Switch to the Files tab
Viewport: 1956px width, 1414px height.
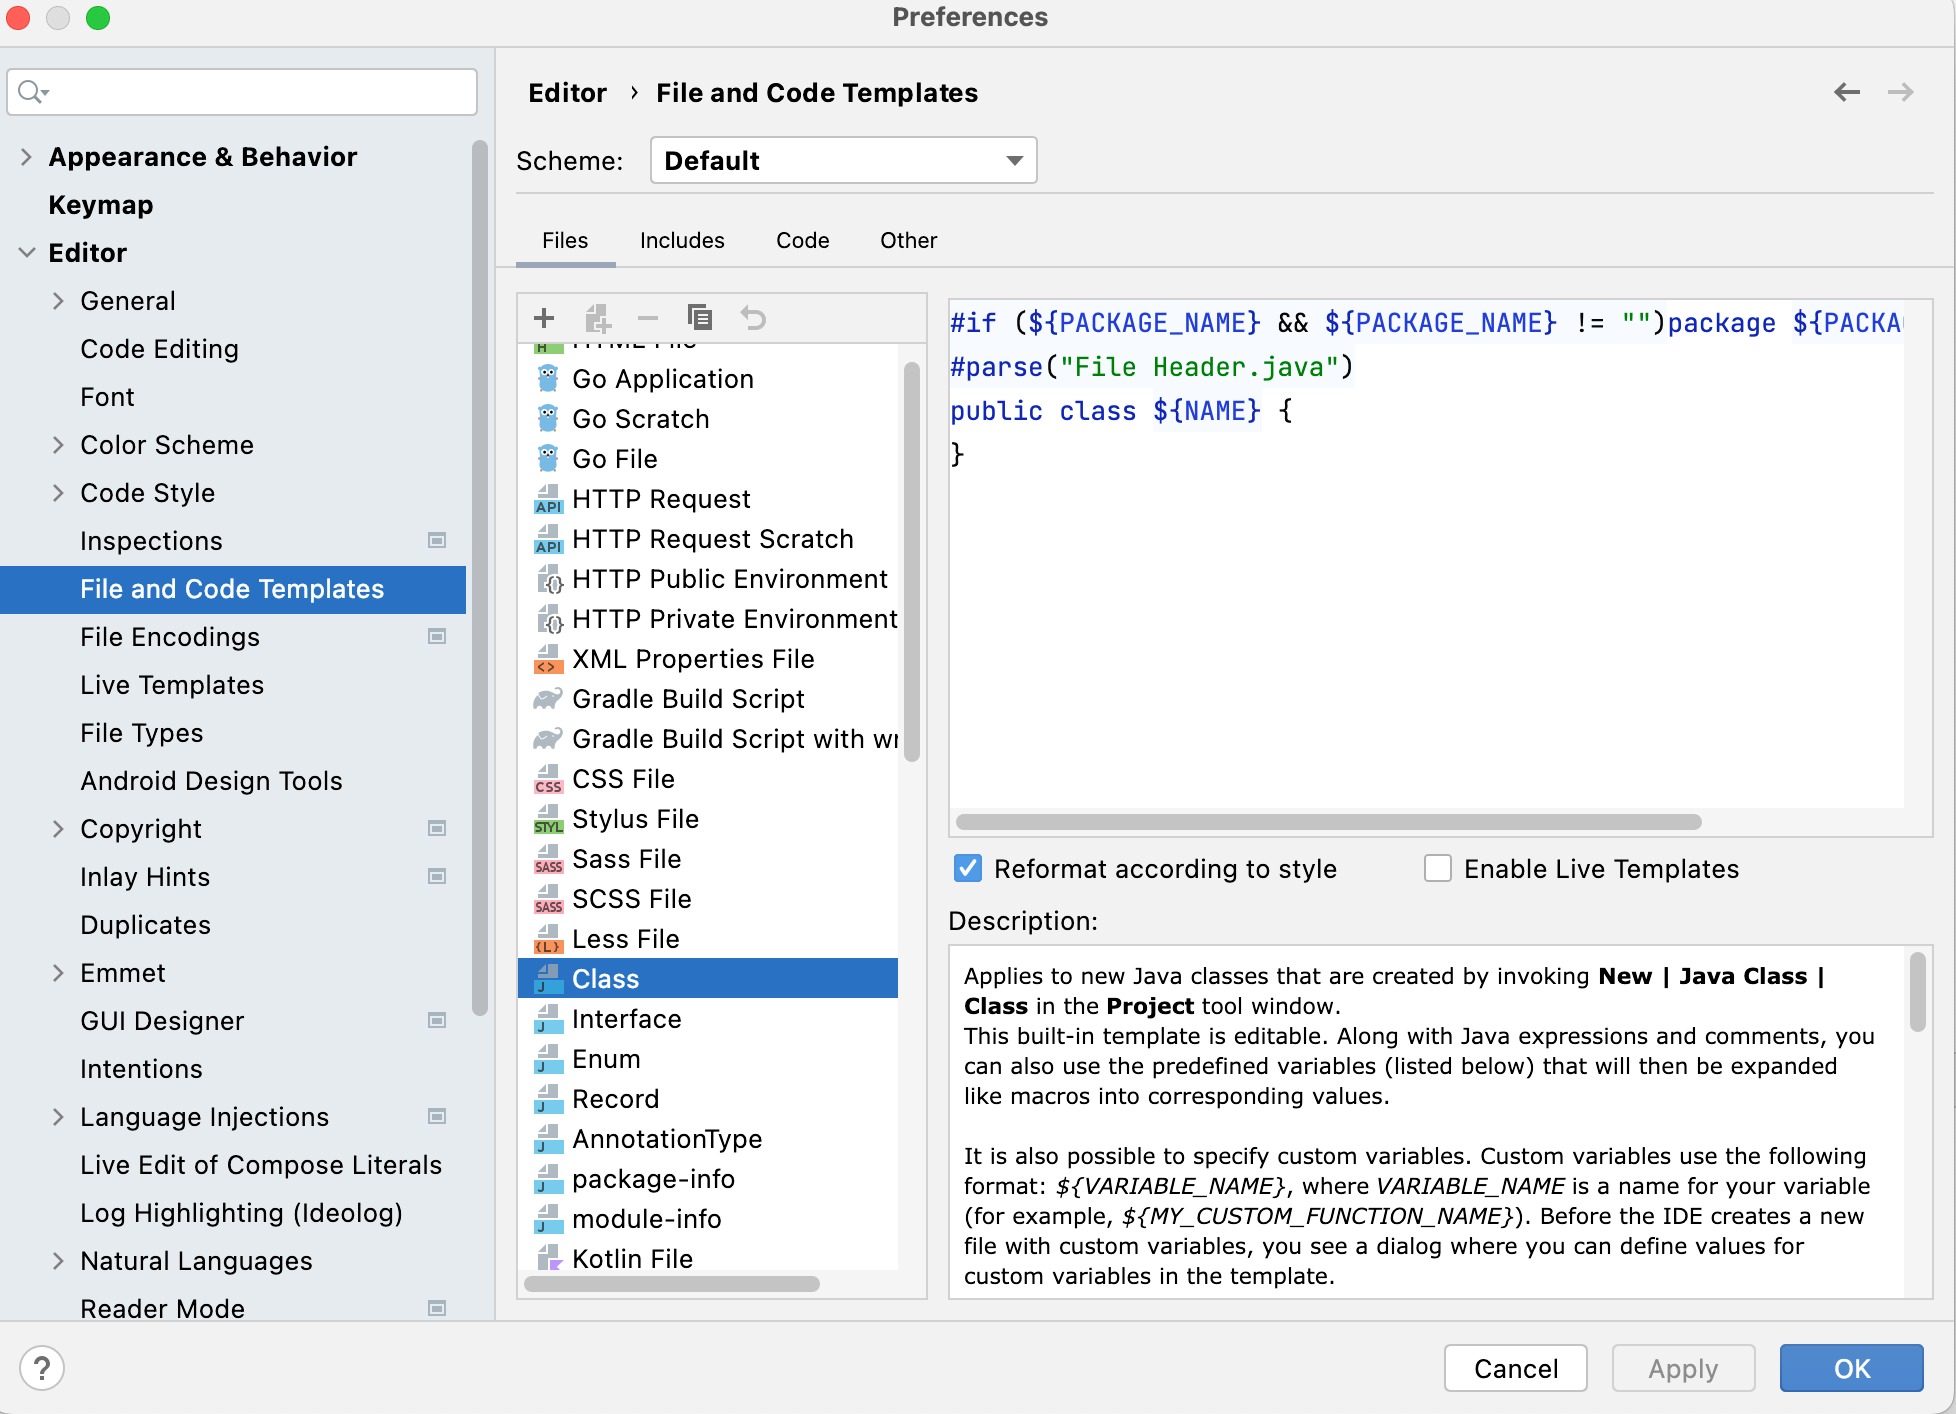click(565, 241)
